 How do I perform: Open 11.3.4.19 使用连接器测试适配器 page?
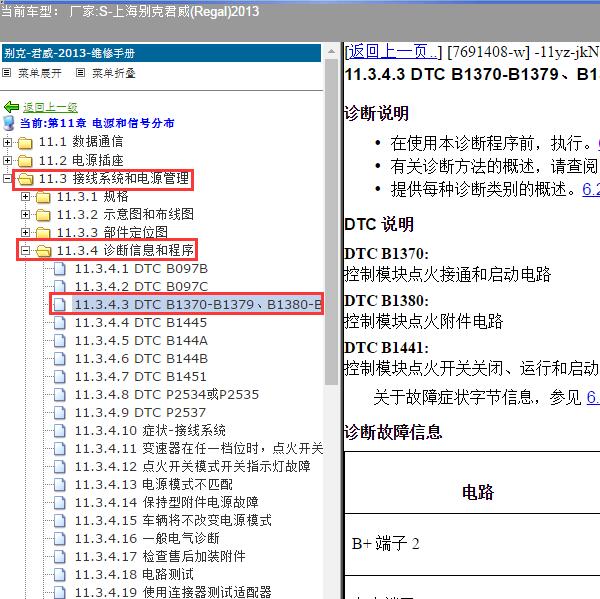pos(173,592)
